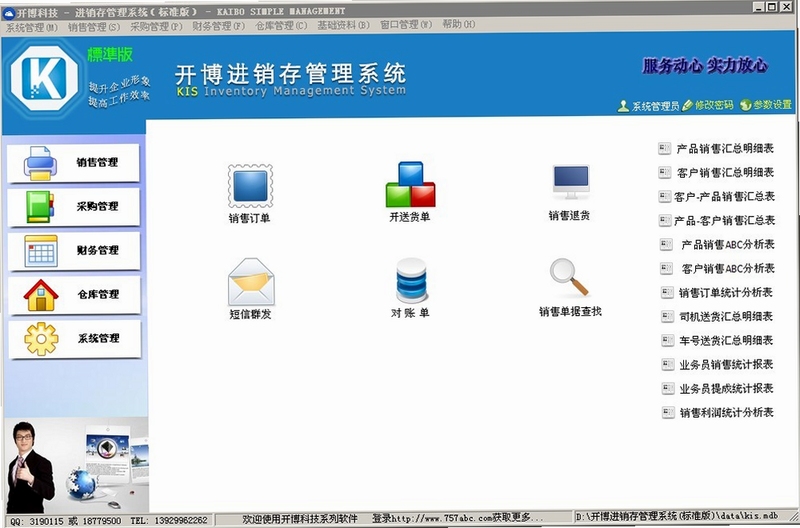This screenshot has height=528, width=800.
Task: Open 业务员销售统计报表 report
Action: click(x=726, y=364)
